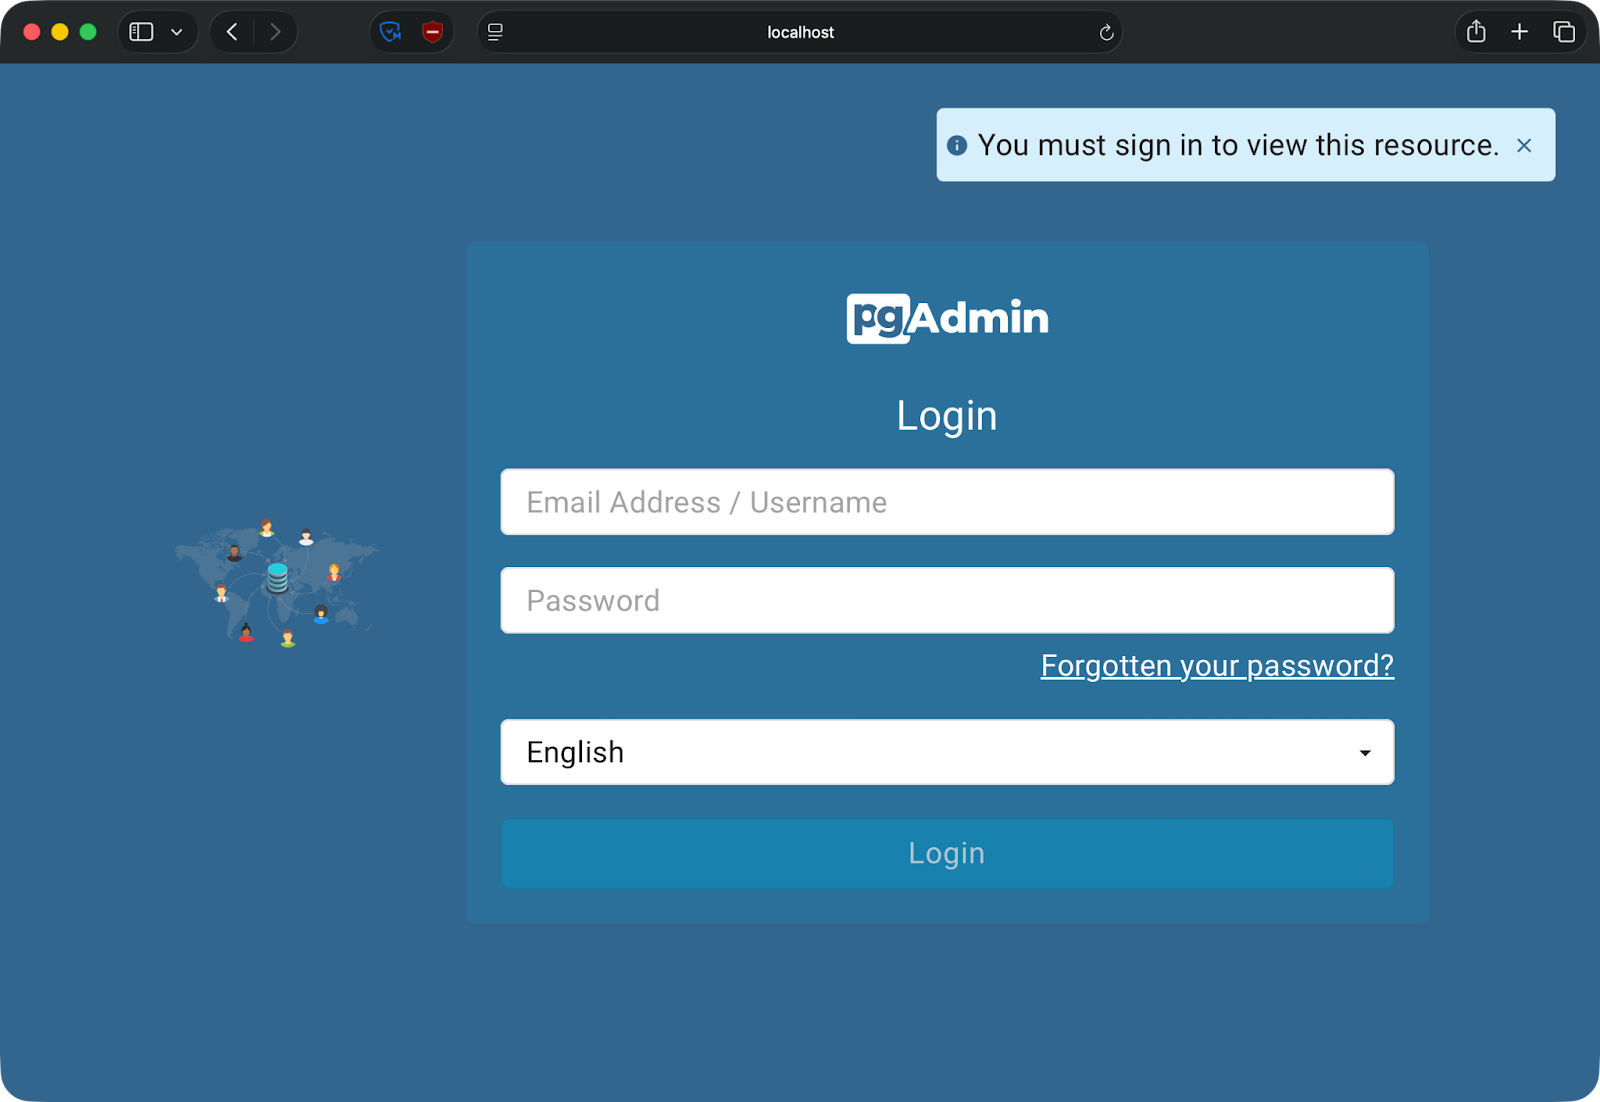Click the green full screen window button
The width and height of the screenshot is (1600, 1102).
pos(88,32)
